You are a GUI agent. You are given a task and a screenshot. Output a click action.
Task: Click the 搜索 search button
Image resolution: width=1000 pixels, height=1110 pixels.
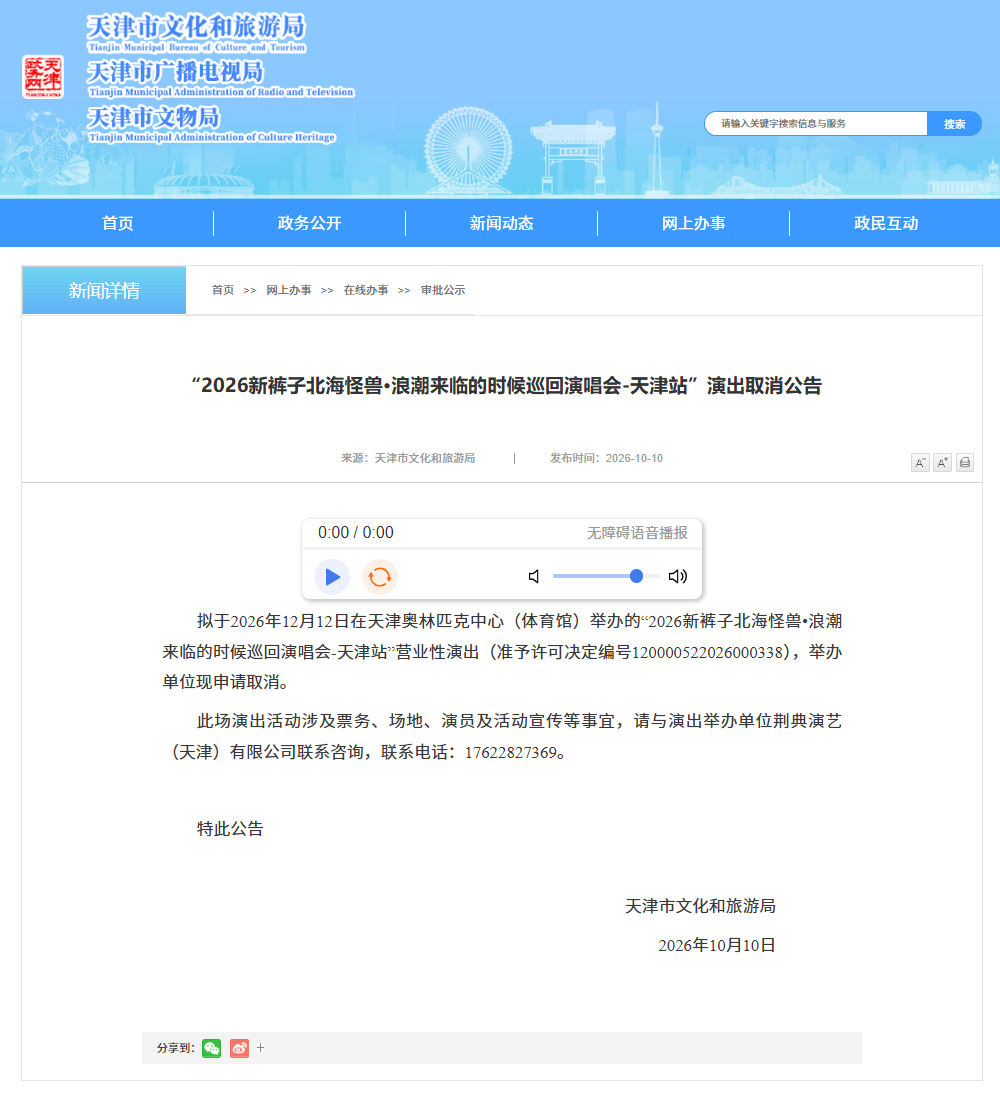point(954,124)
